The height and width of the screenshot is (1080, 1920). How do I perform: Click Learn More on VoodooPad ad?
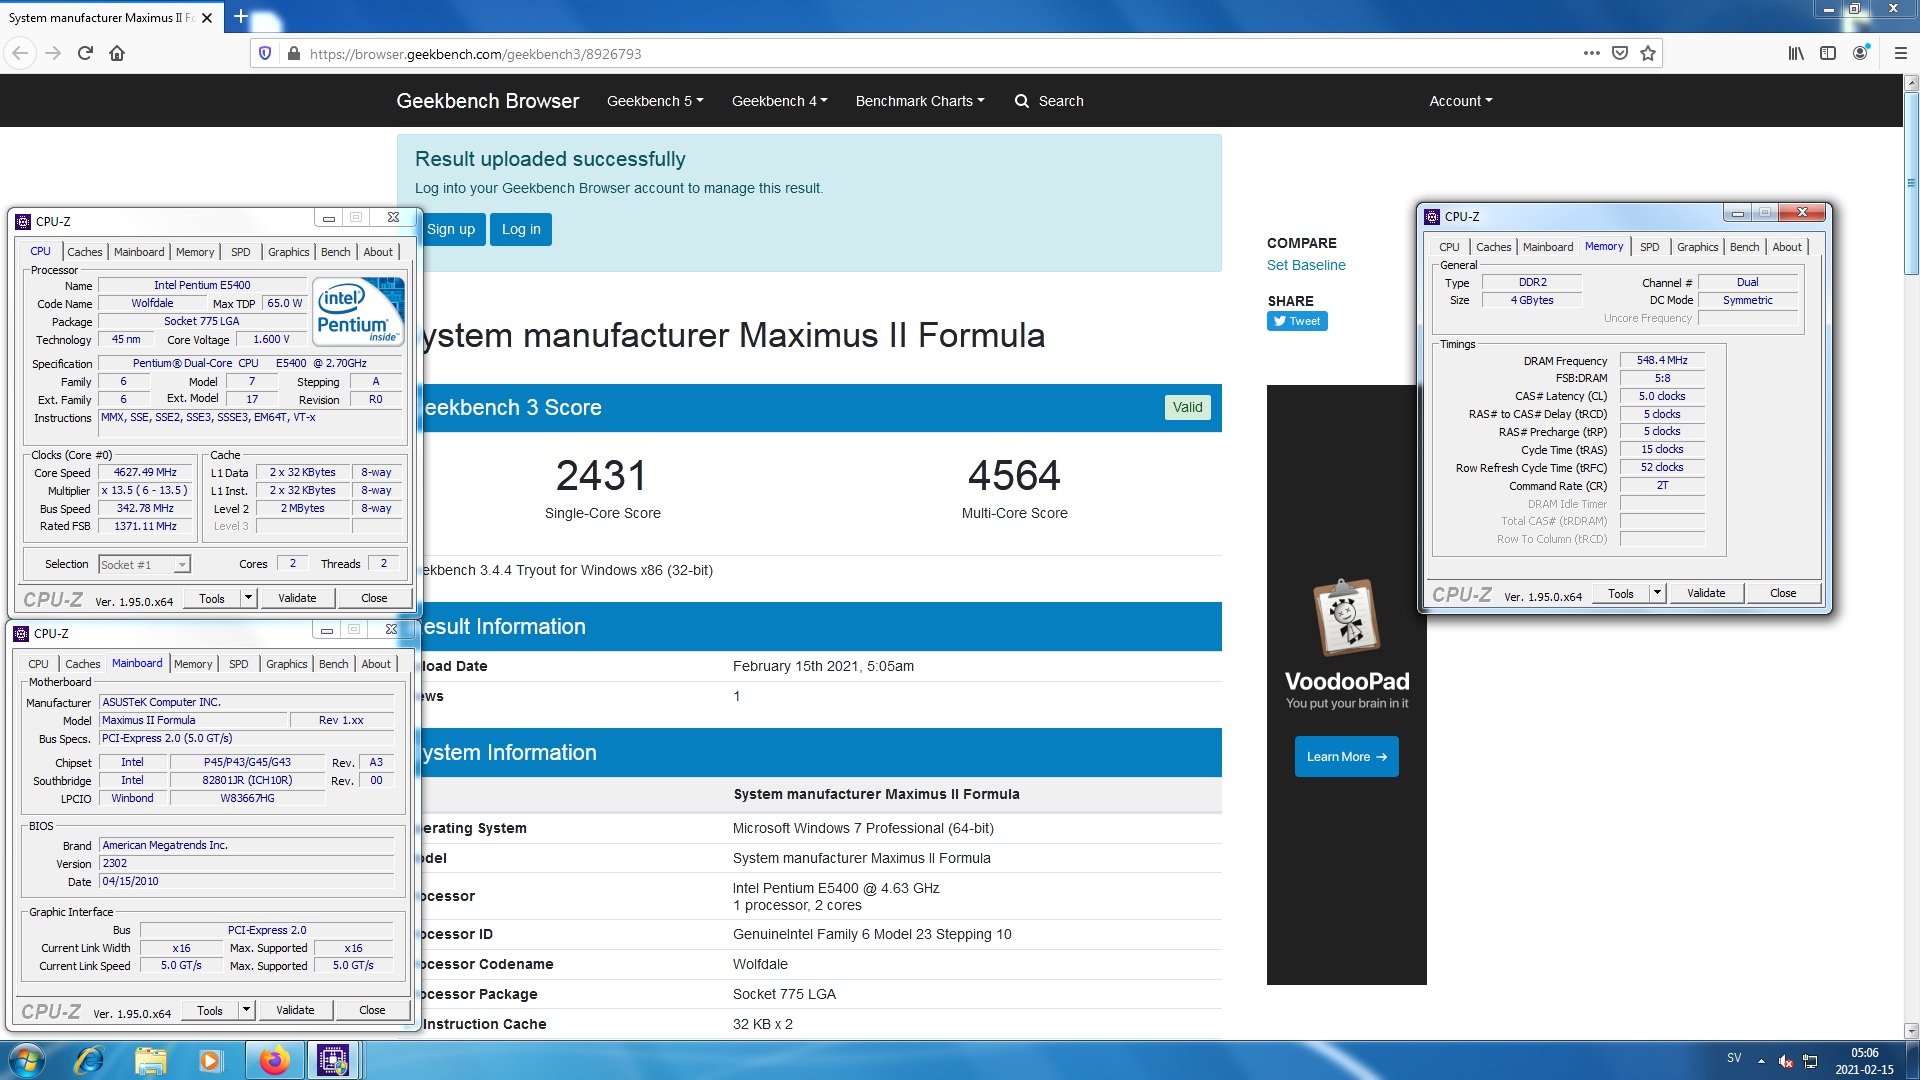(1346, 757)
